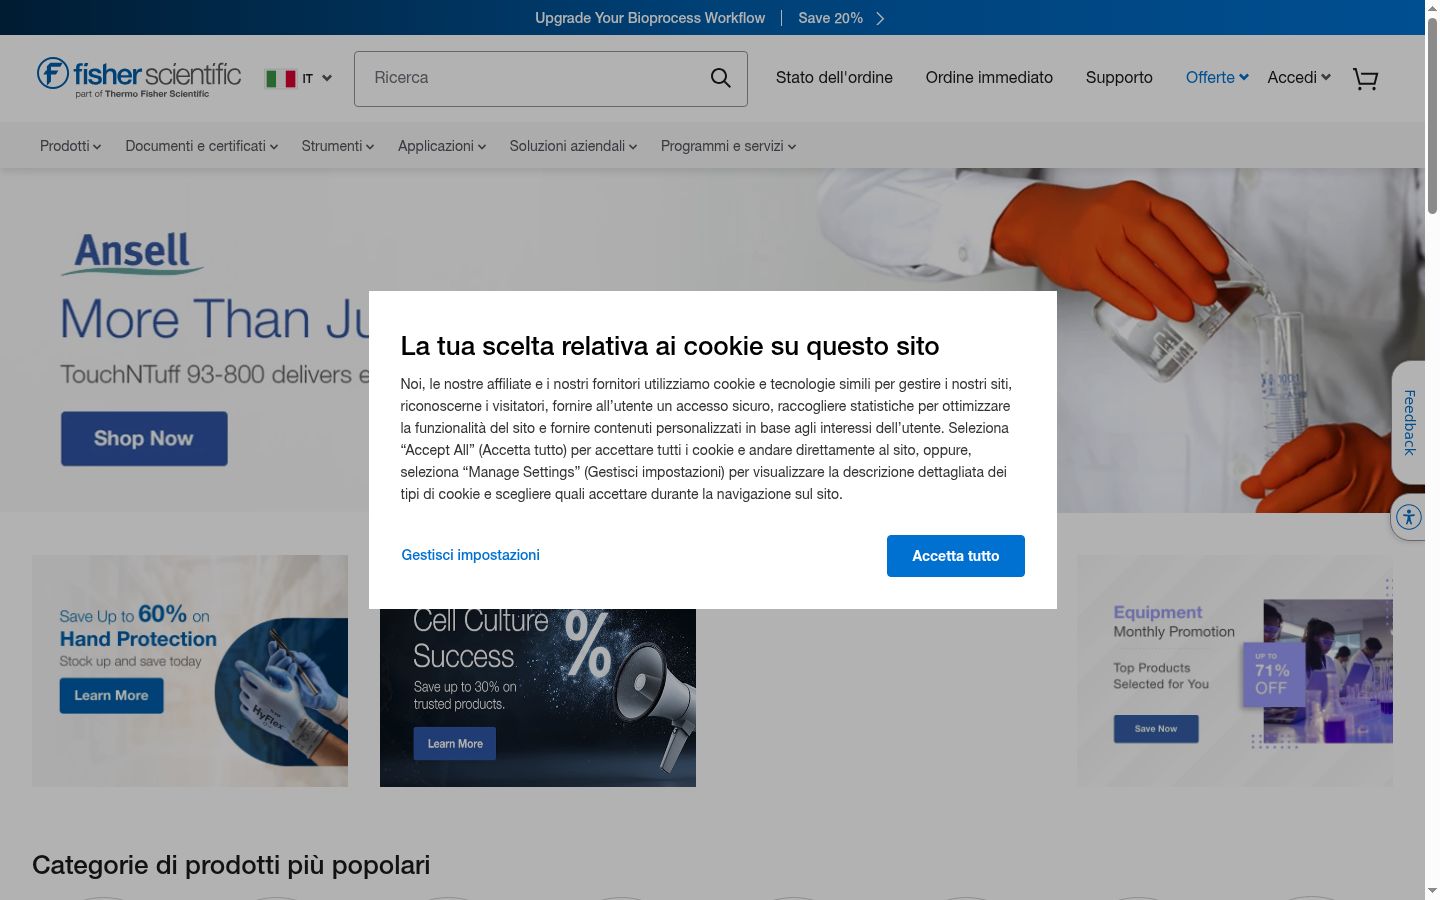Image resolution: width=1440 pixels, height=900 pixels.
Task: Click the scrollbar up arrow
Action: tap(1432, 8)
